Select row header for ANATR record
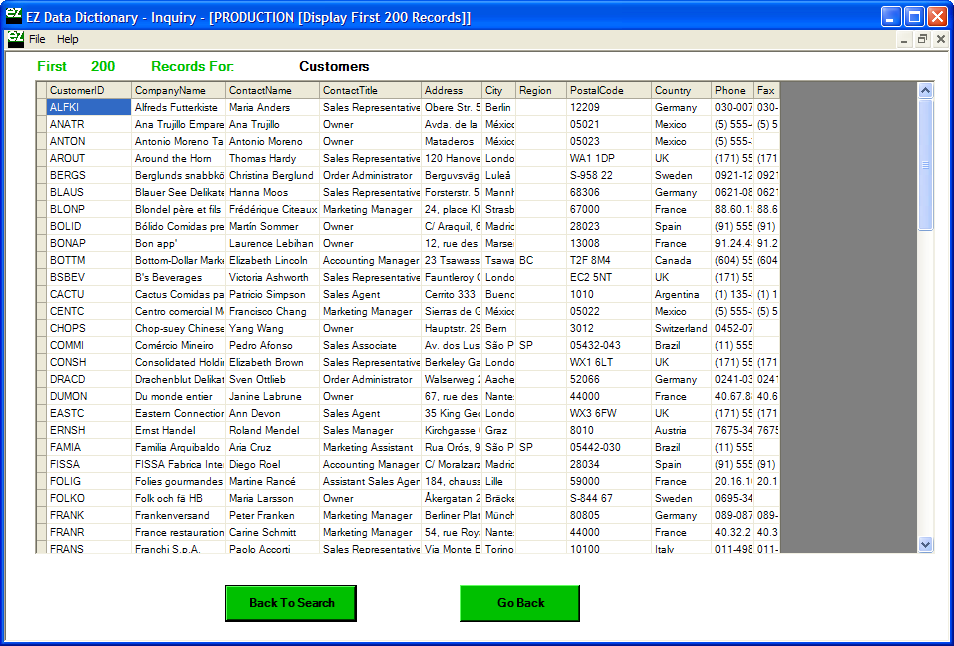This screenshot has height=646, width=954. pyautogui.click(x=41, y=124)
